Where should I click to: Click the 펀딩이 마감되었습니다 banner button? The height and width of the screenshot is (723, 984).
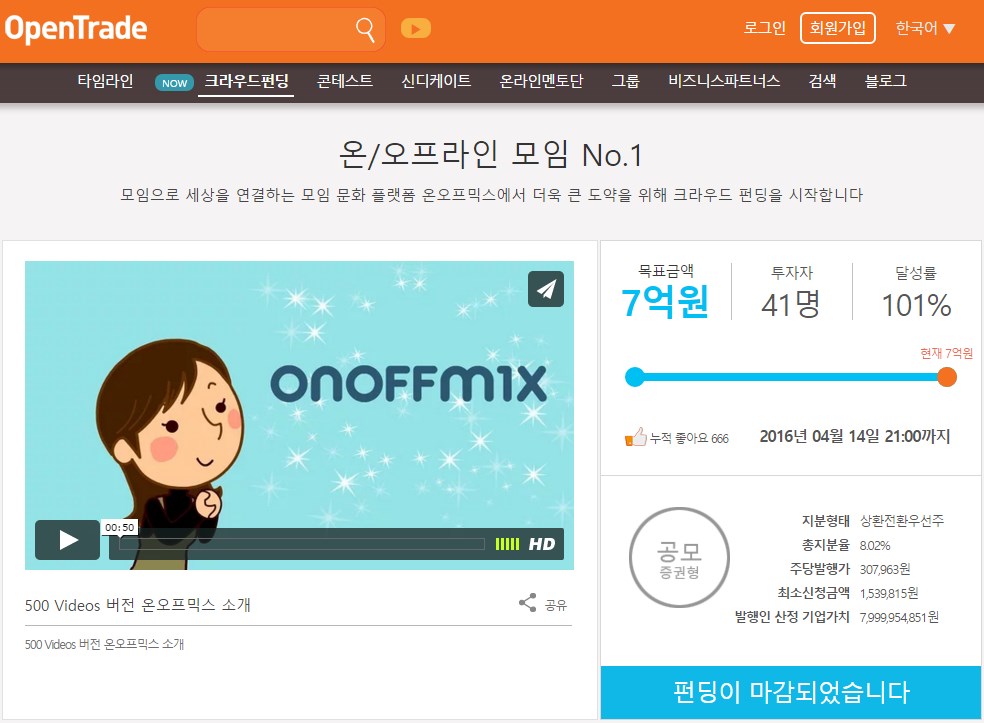pyautogui.click(x=791, y=692)
